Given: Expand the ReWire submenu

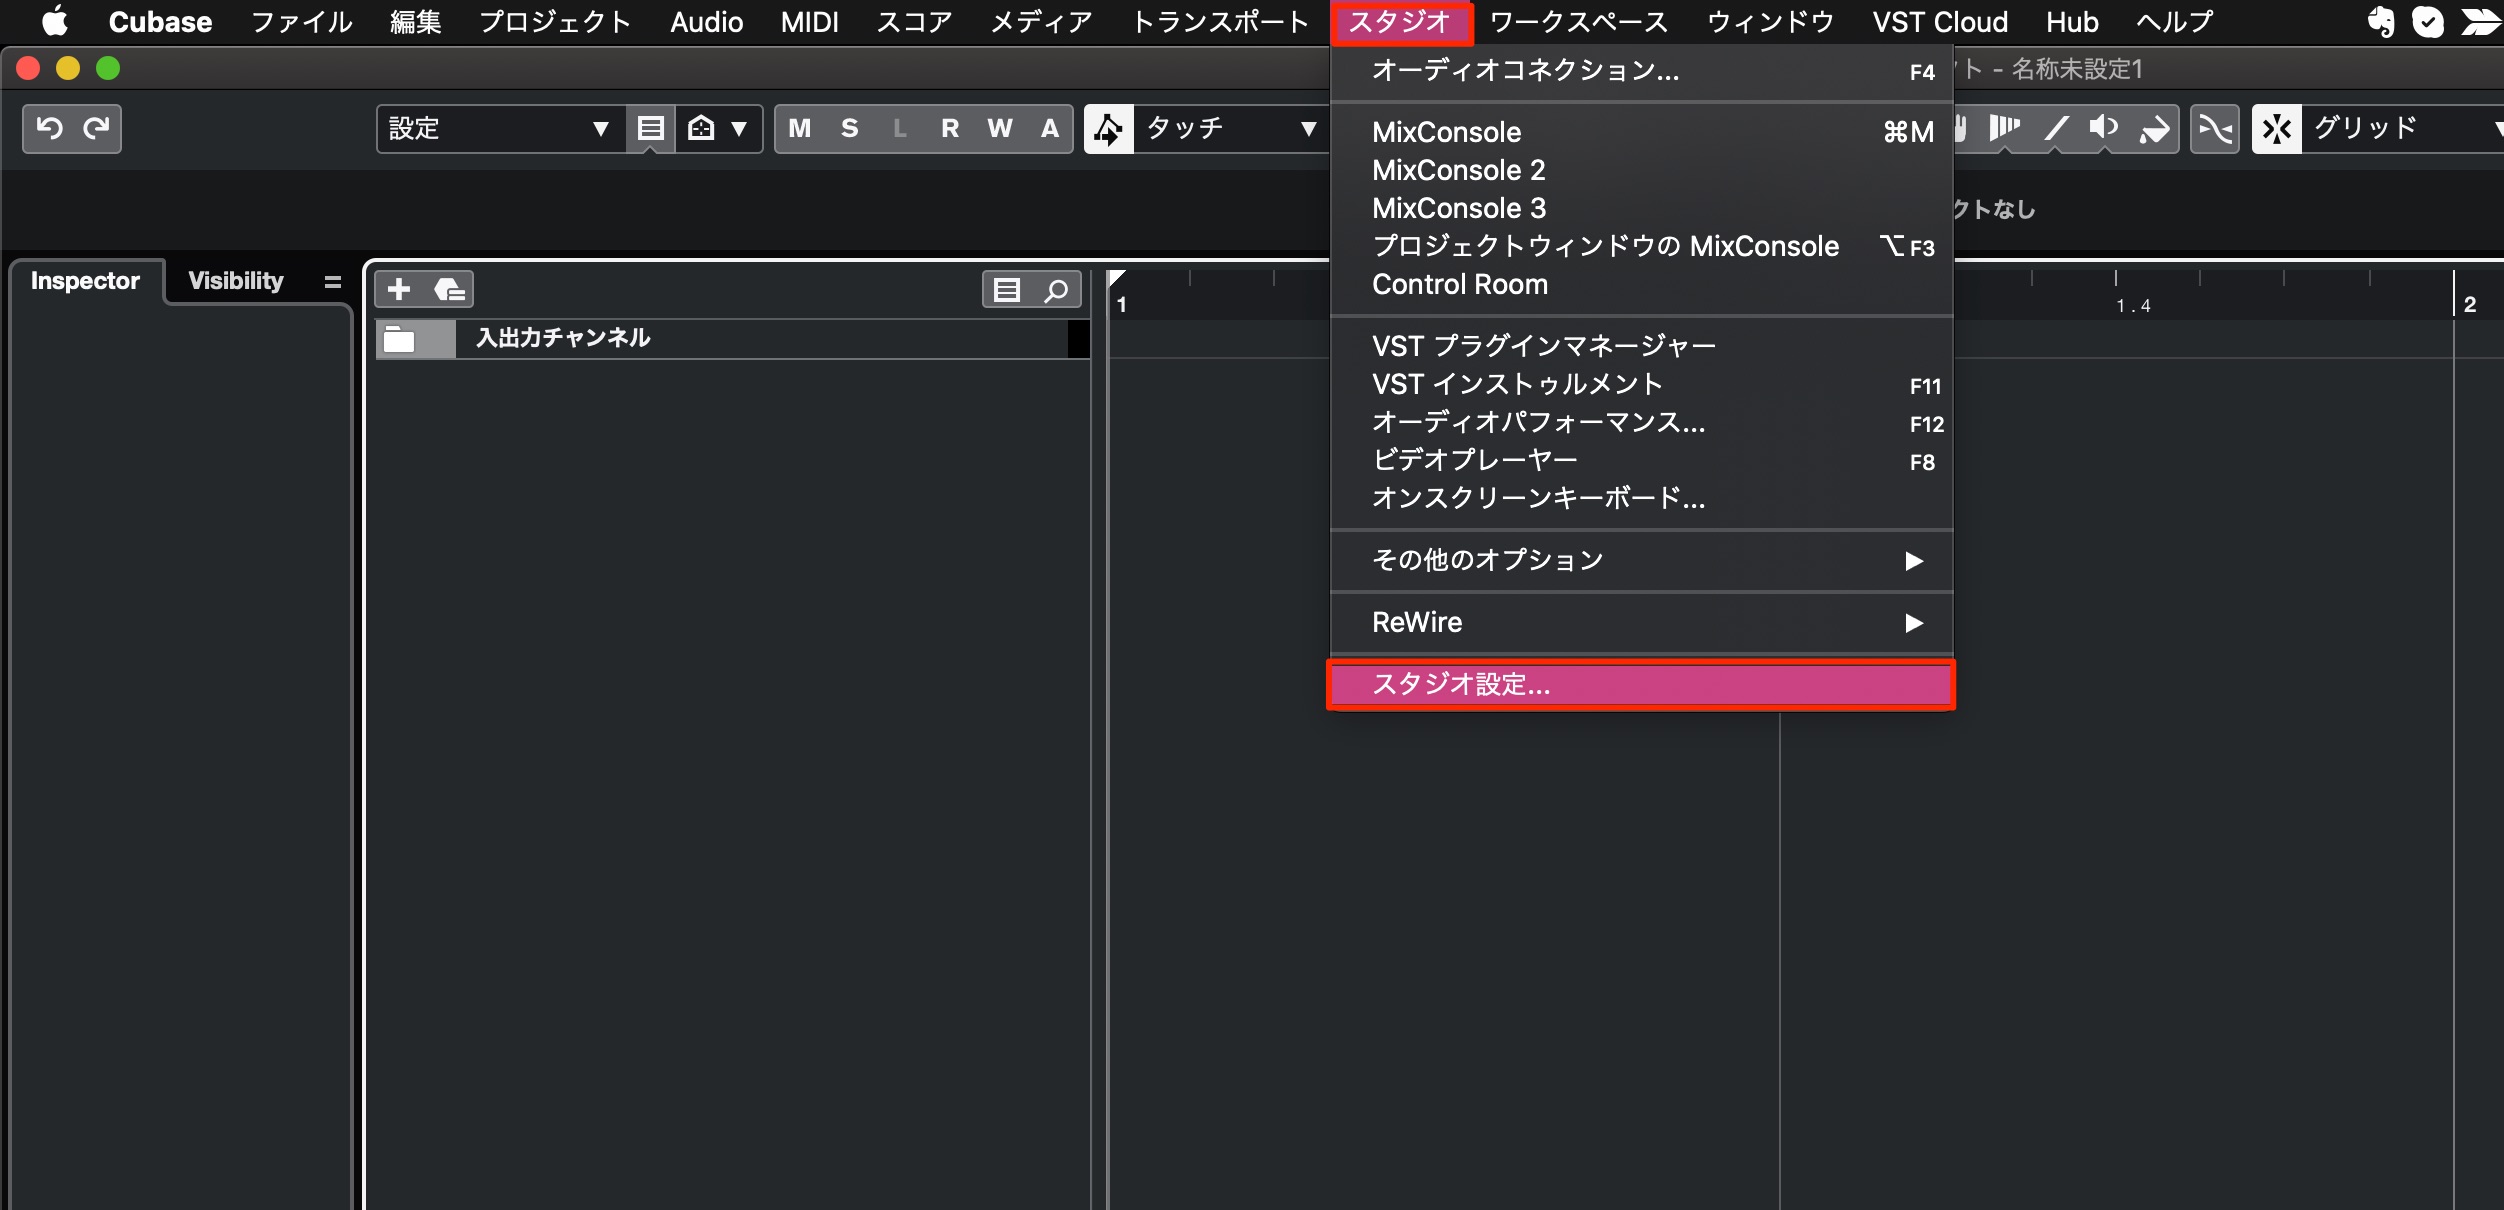Looking at the screenshot, I should coord(1642,622).
